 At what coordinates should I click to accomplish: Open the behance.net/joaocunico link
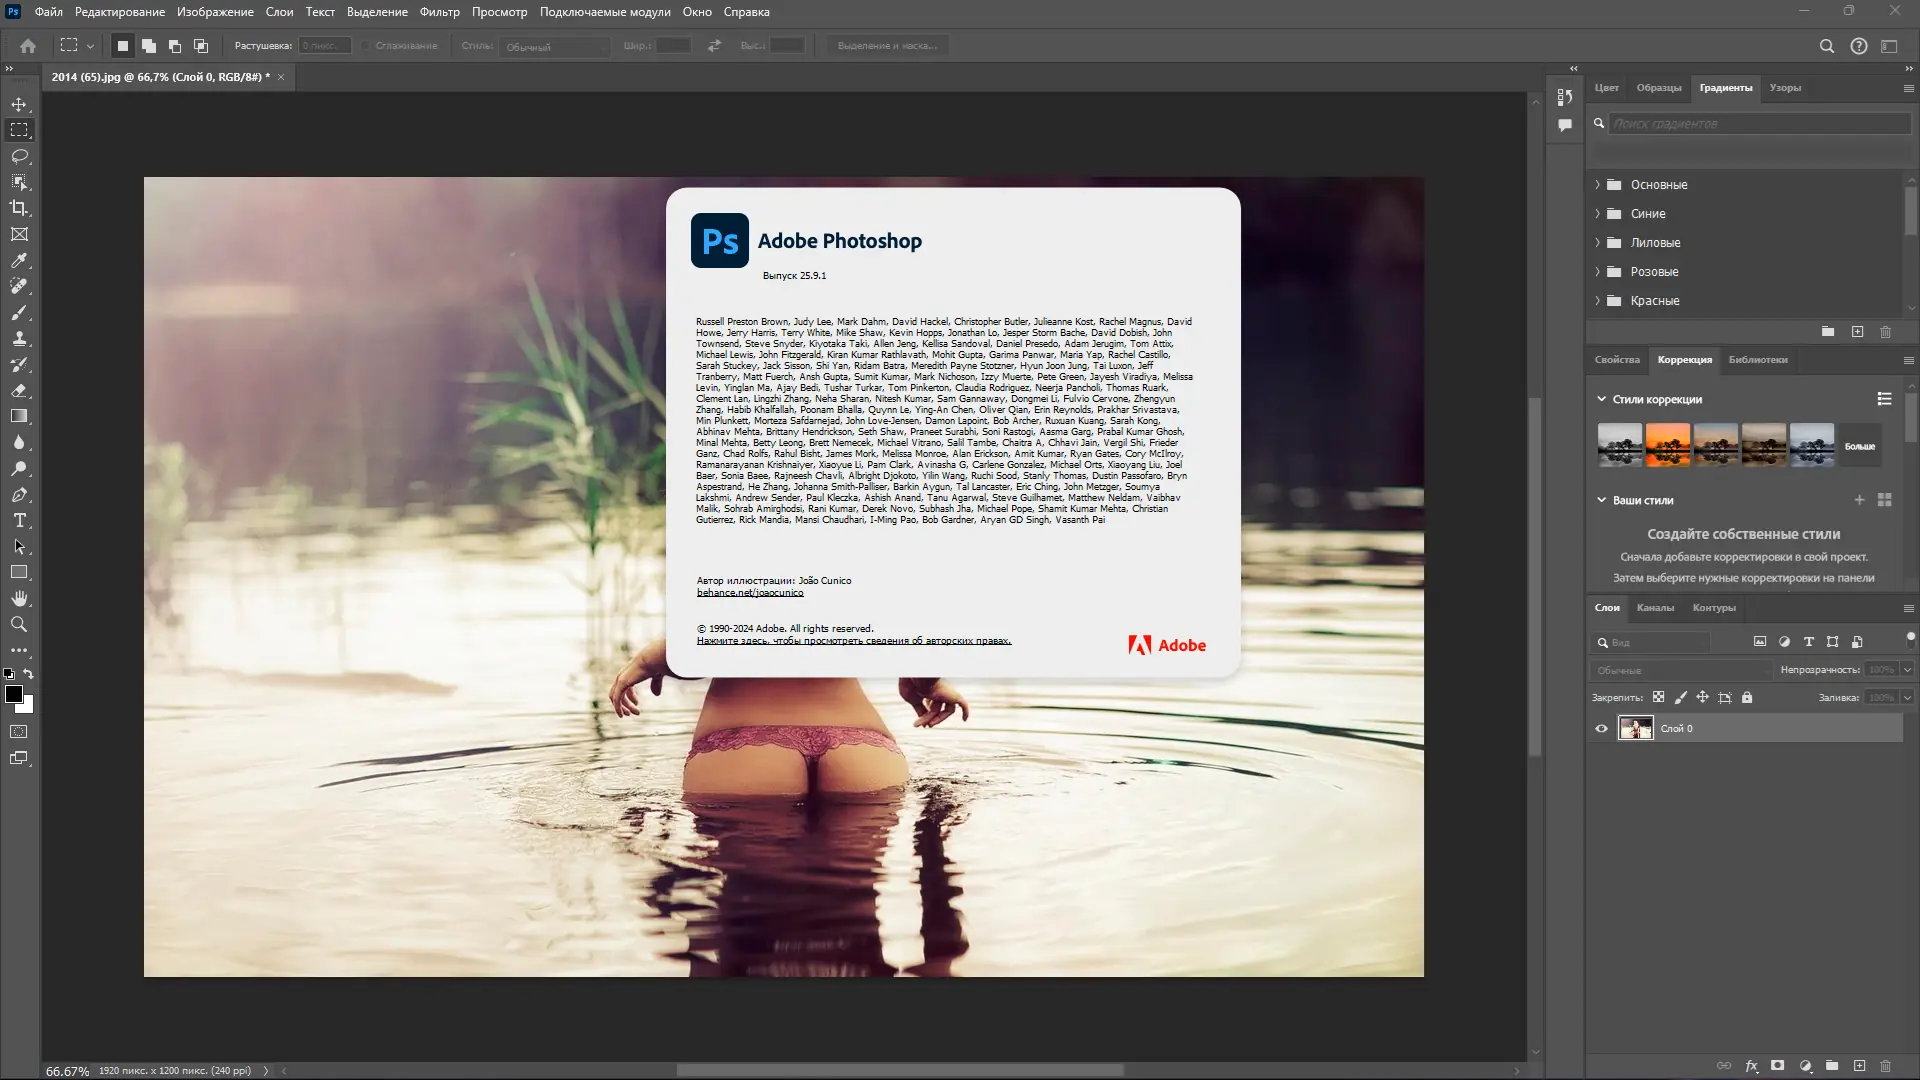click(x=750, y=593)
